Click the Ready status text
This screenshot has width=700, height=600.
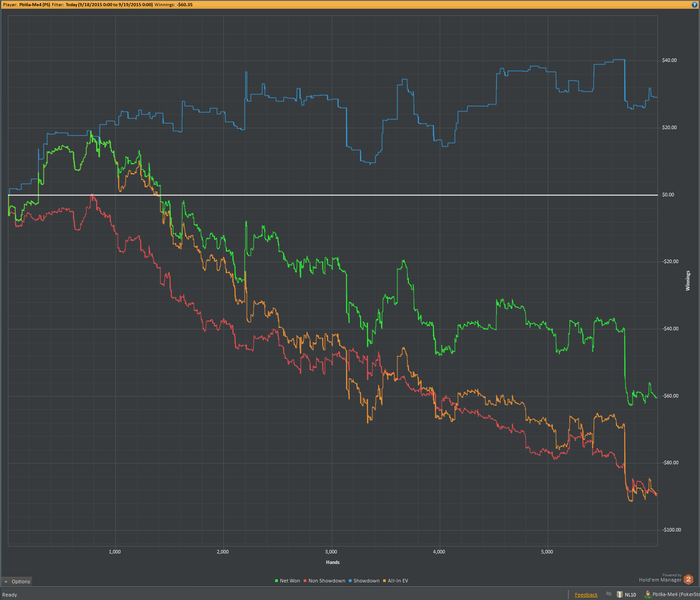(9, 595)
